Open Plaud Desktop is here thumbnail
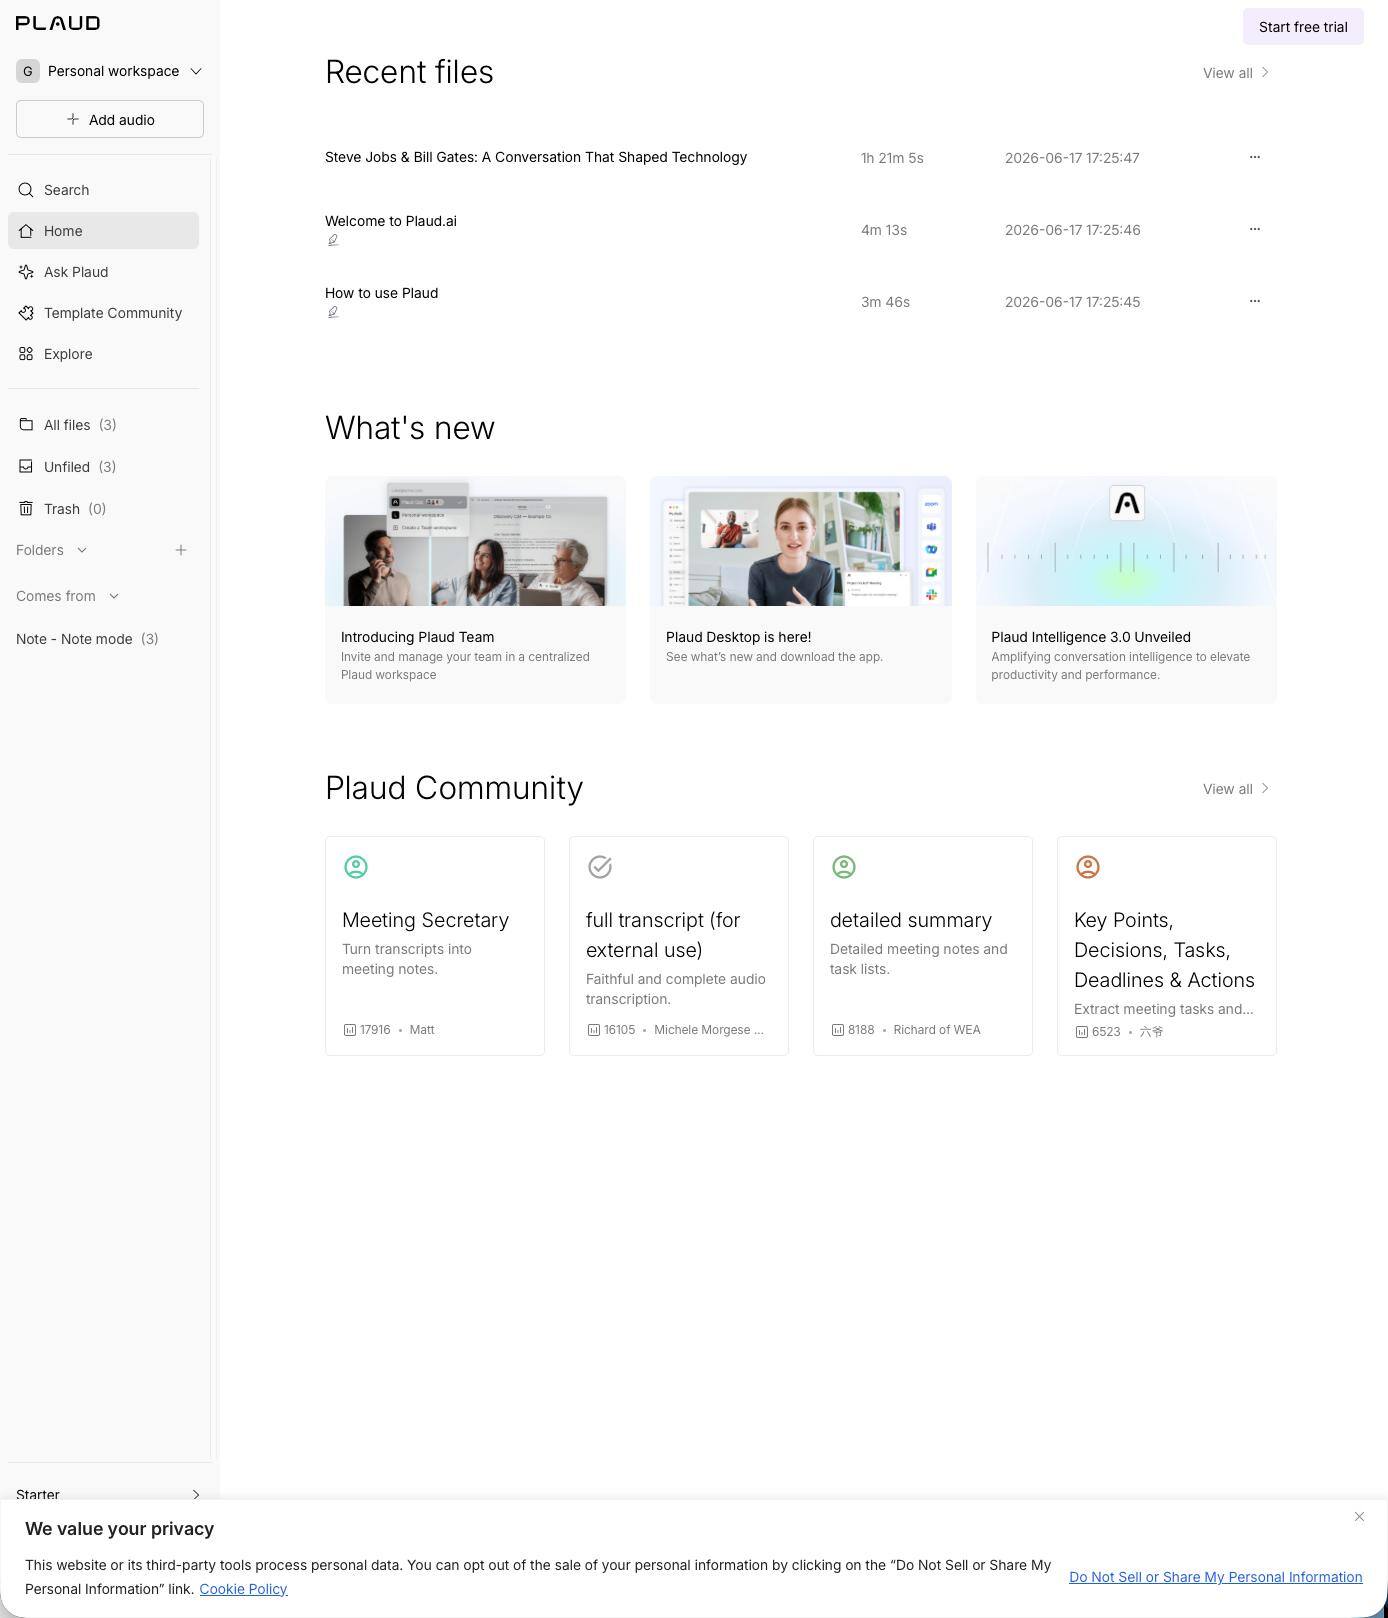The image size is (1388, 1618). pos(801,541)
